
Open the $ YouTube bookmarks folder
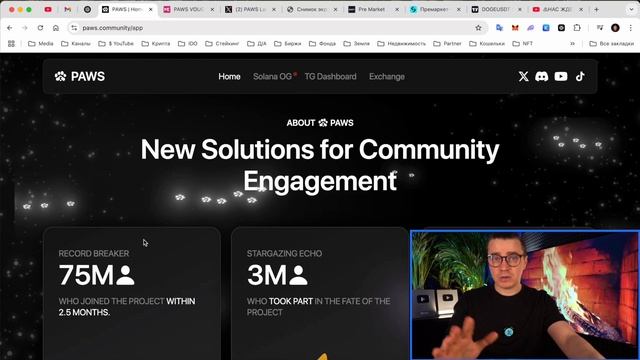point(116,44)
